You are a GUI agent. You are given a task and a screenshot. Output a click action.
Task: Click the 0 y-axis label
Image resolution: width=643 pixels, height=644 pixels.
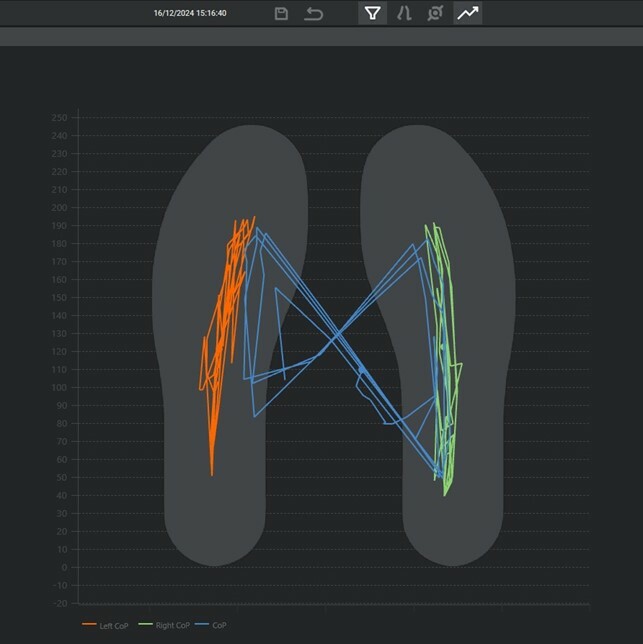tap(63, 567)
